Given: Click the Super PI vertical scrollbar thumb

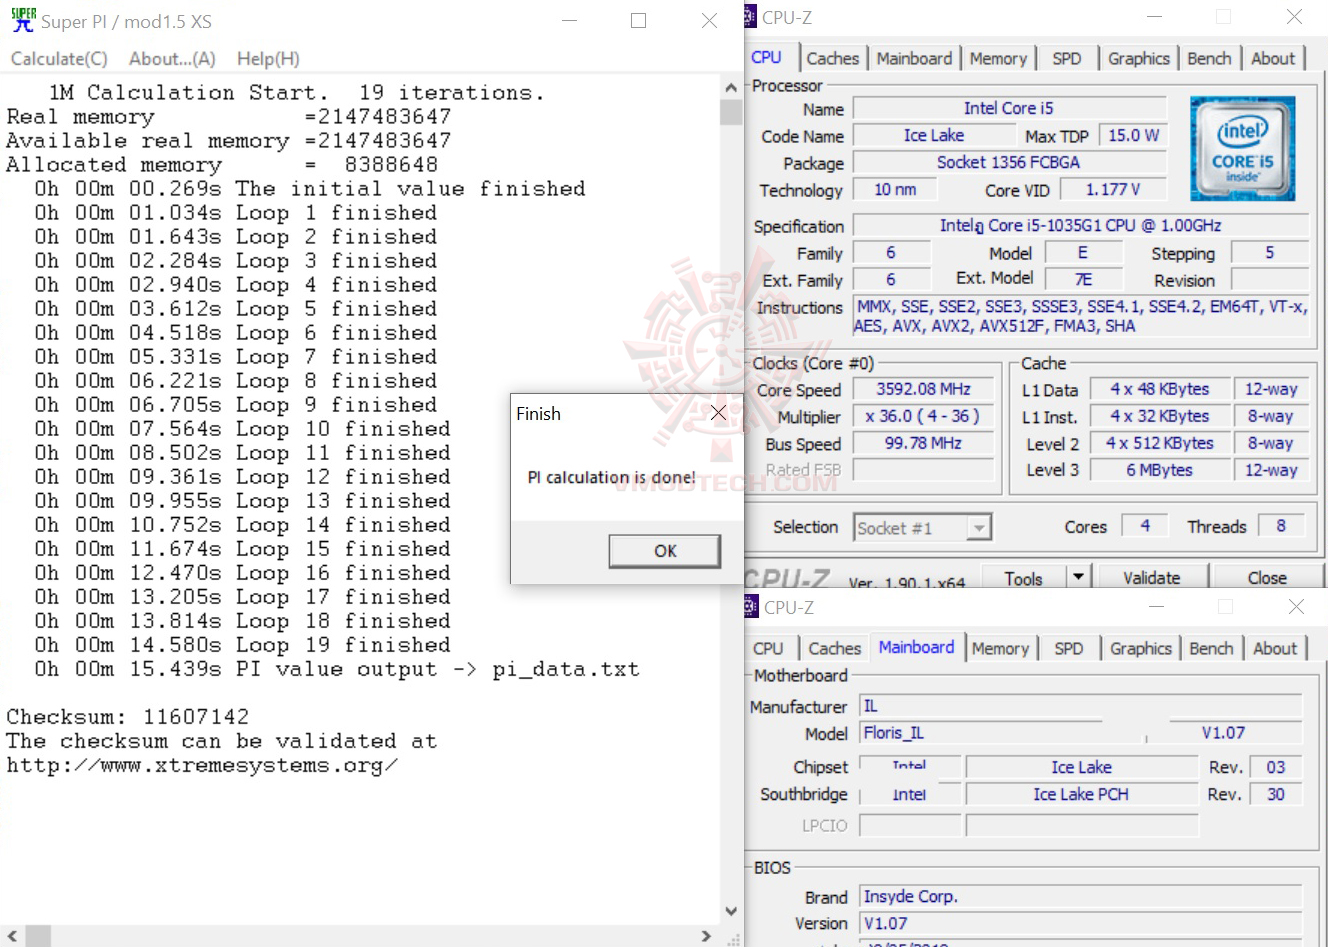Looking at the screenshot, I should (x=731, y=111).
